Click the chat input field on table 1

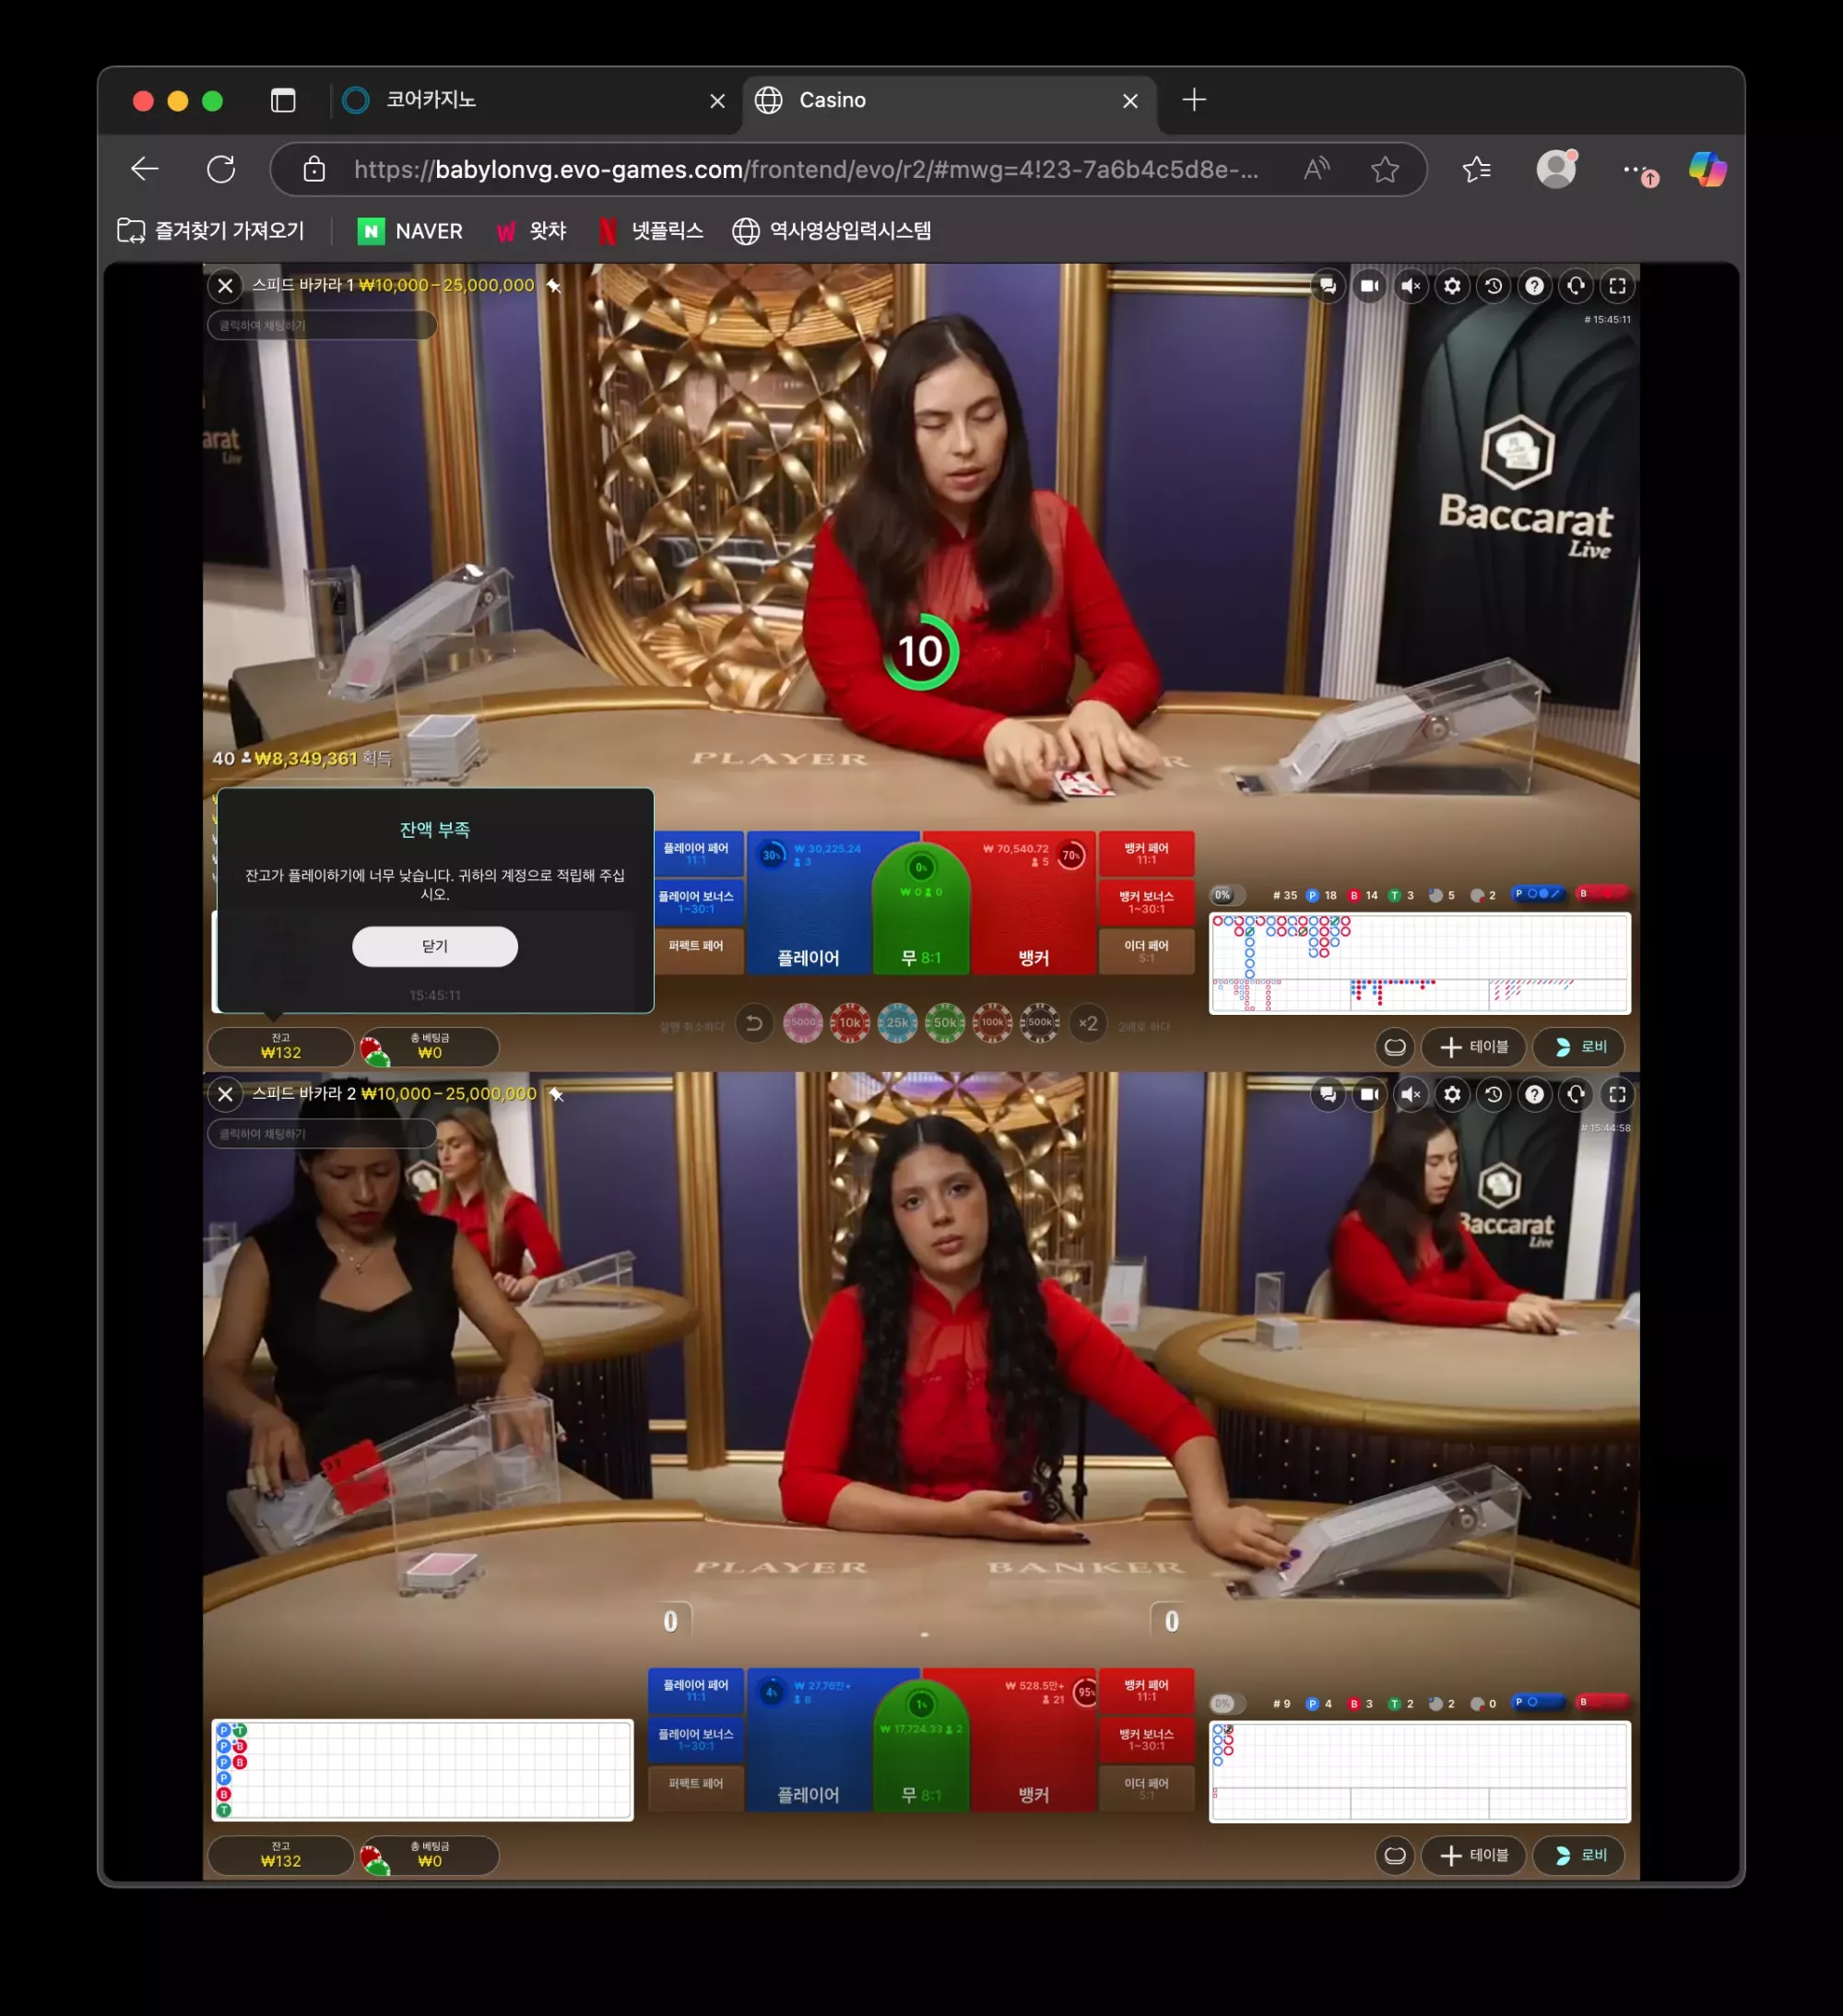pos(322,325)
